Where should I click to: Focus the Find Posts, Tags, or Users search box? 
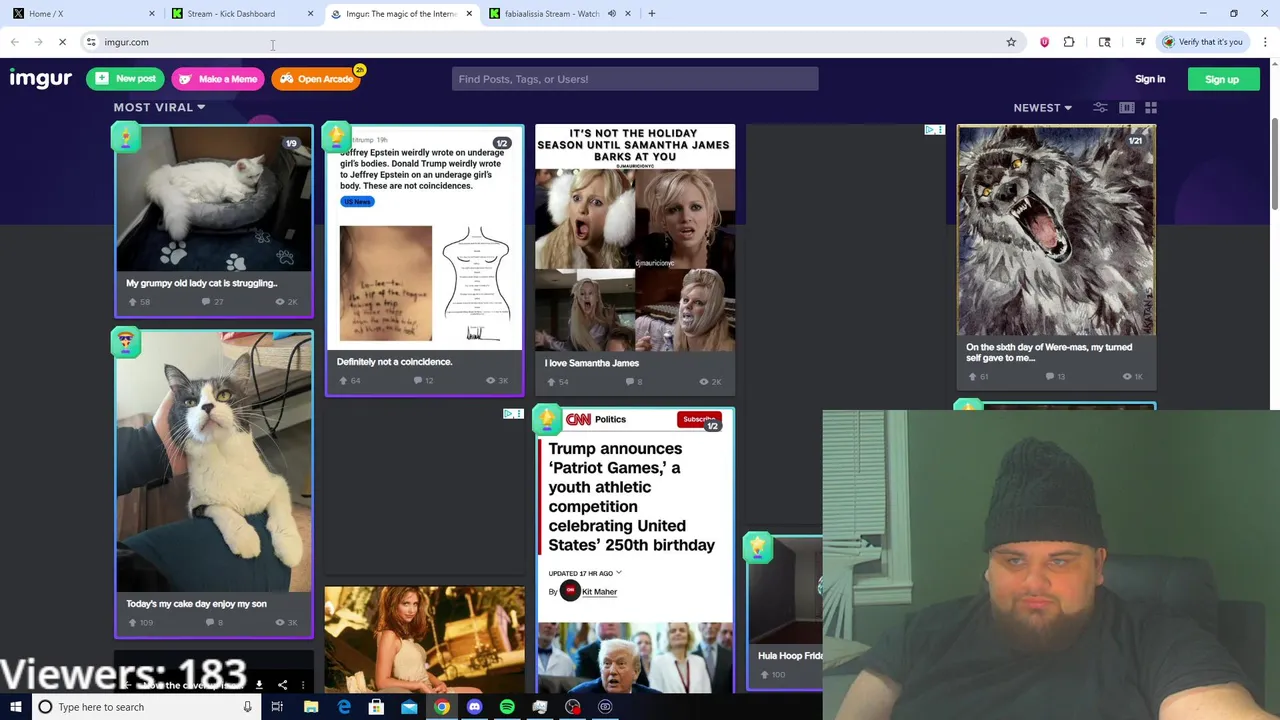click(x=635, y=79)
